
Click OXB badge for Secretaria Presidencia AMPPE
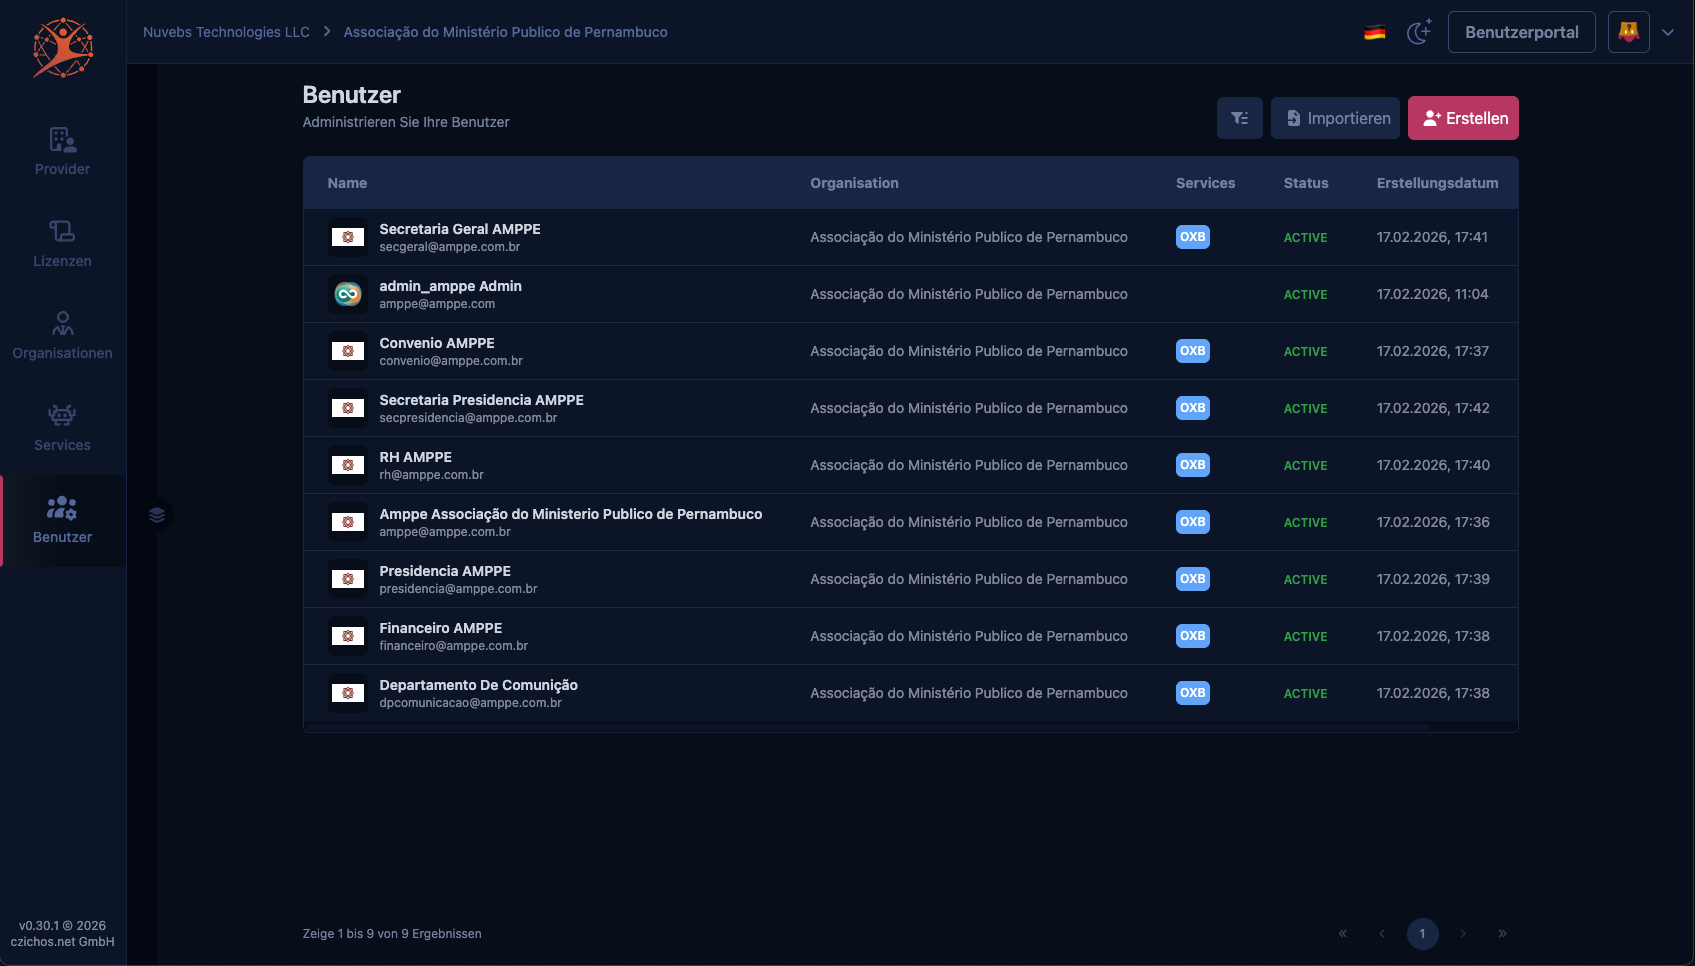1192,408
